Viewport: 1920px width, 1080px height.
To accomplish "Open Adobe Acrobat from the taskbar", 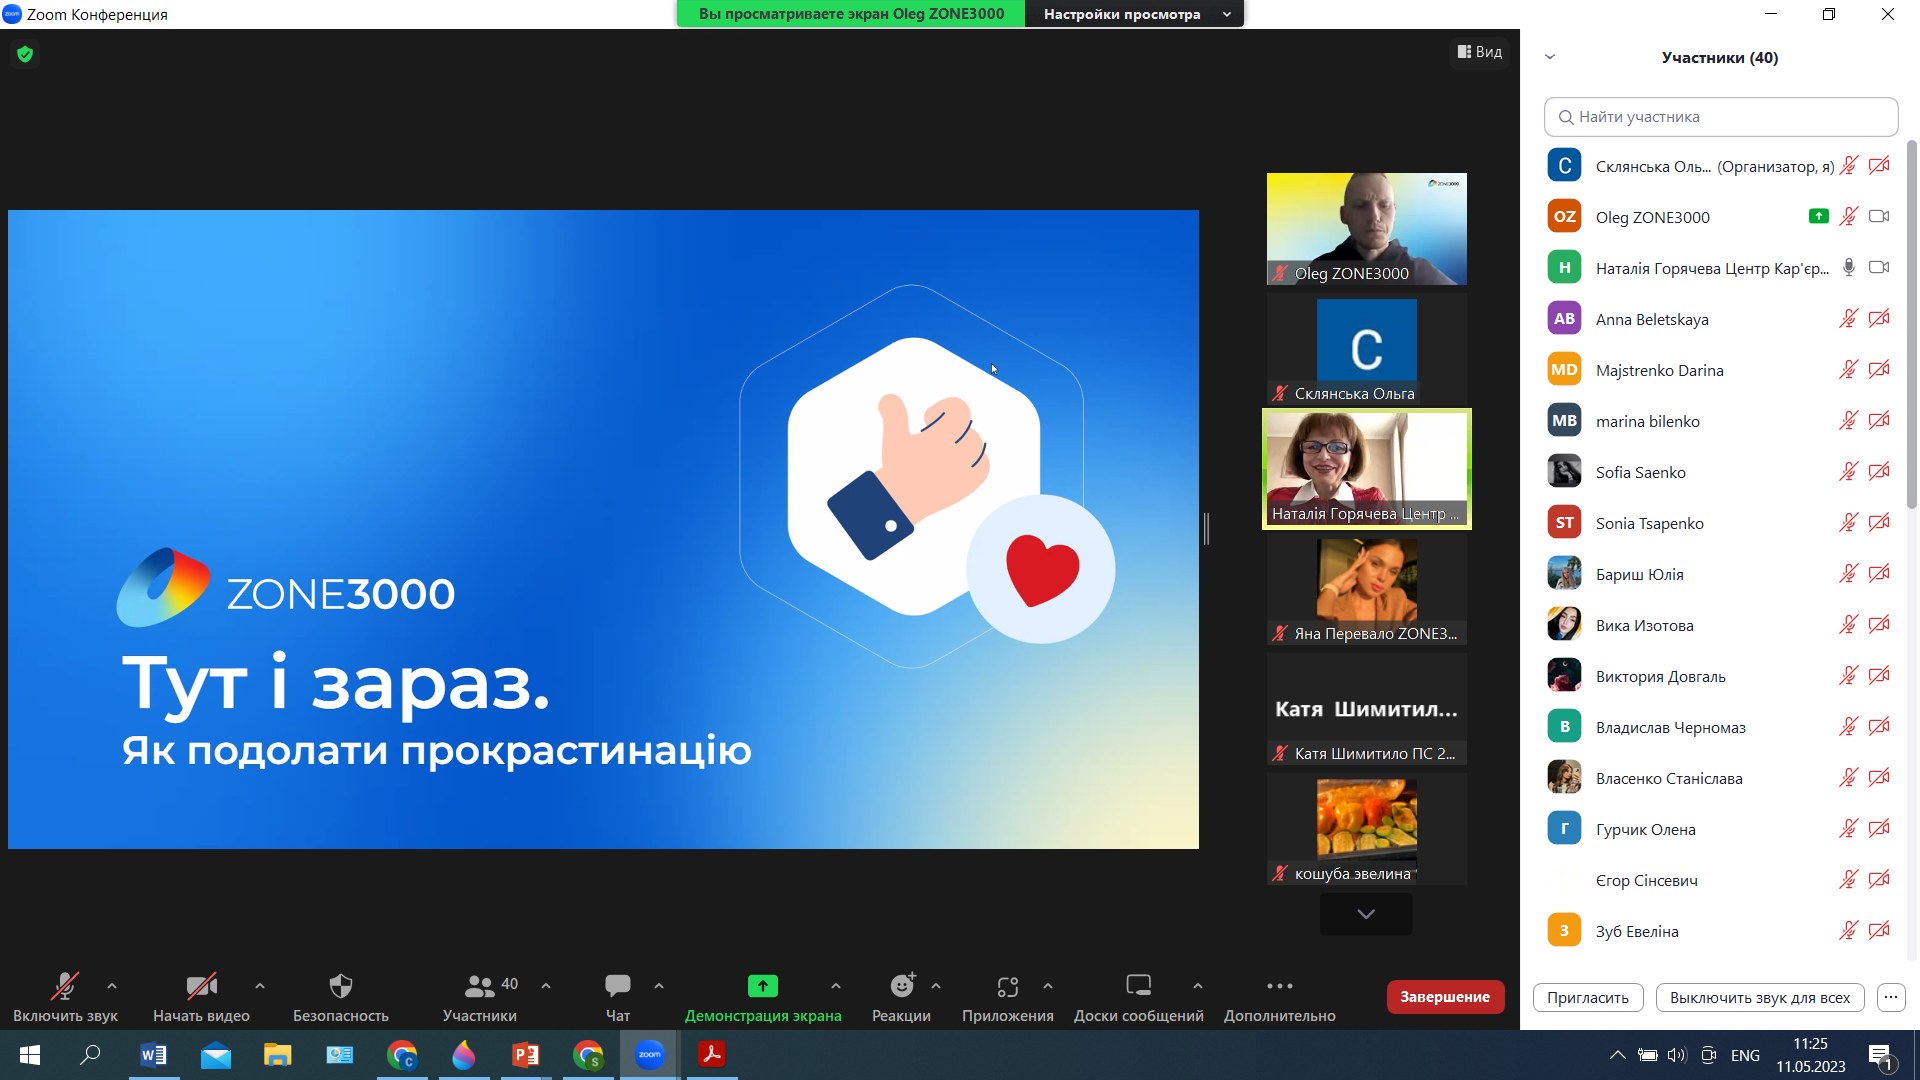I will (x=711, y=1055).
